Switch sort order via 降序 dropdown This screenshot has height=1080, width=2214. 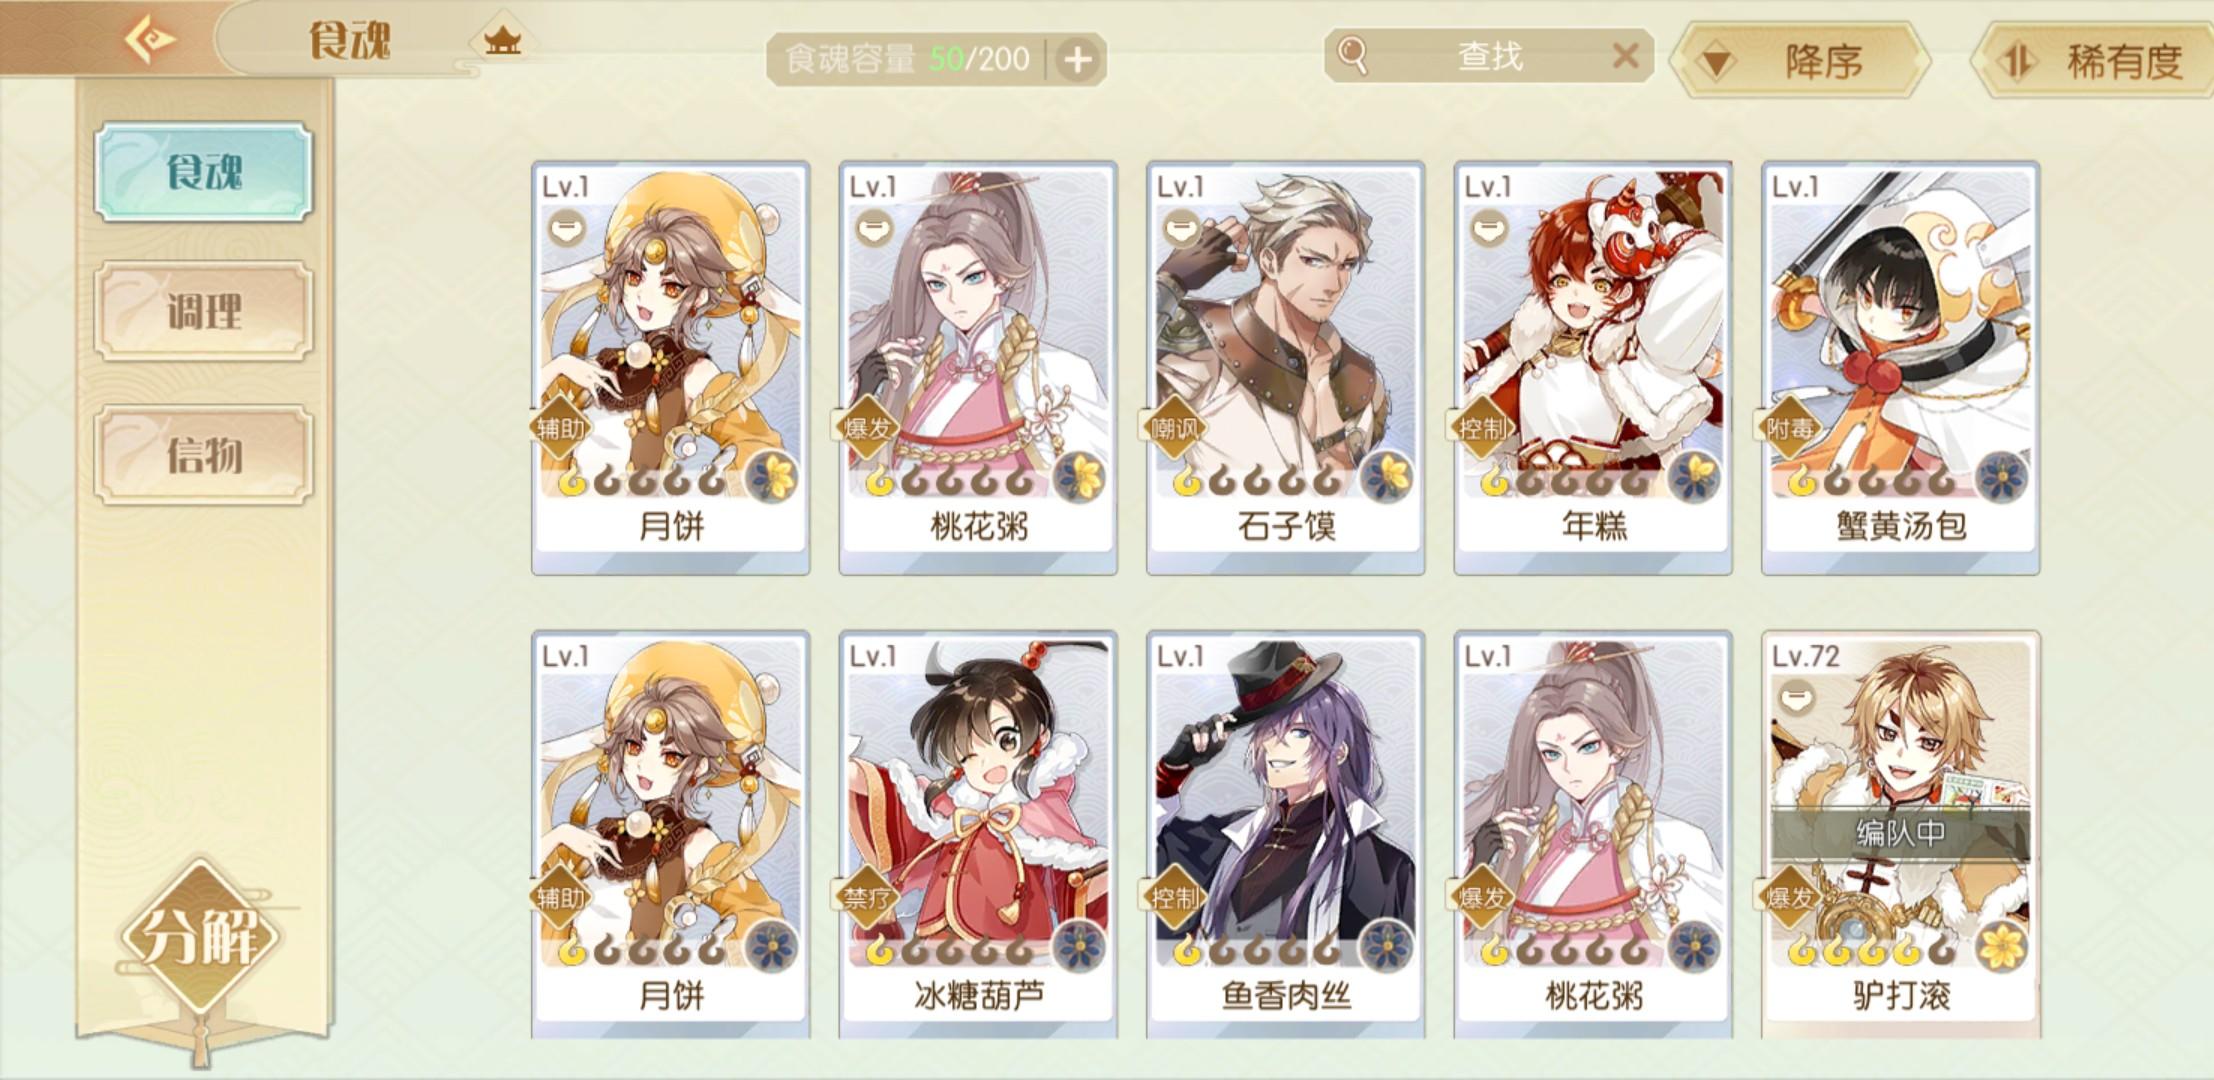click(x=1803, y=61)
